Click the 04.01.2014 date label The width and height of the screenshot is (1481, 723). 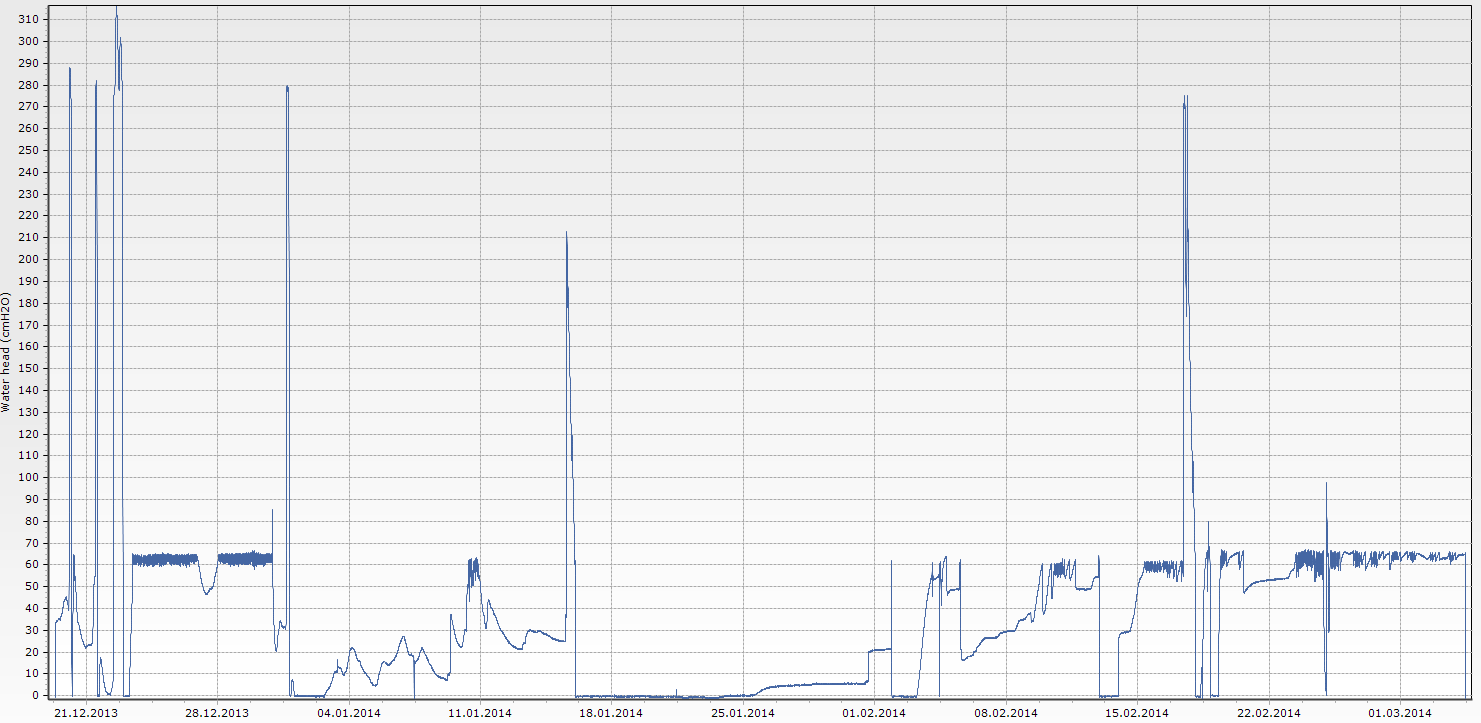coord(349,713)
